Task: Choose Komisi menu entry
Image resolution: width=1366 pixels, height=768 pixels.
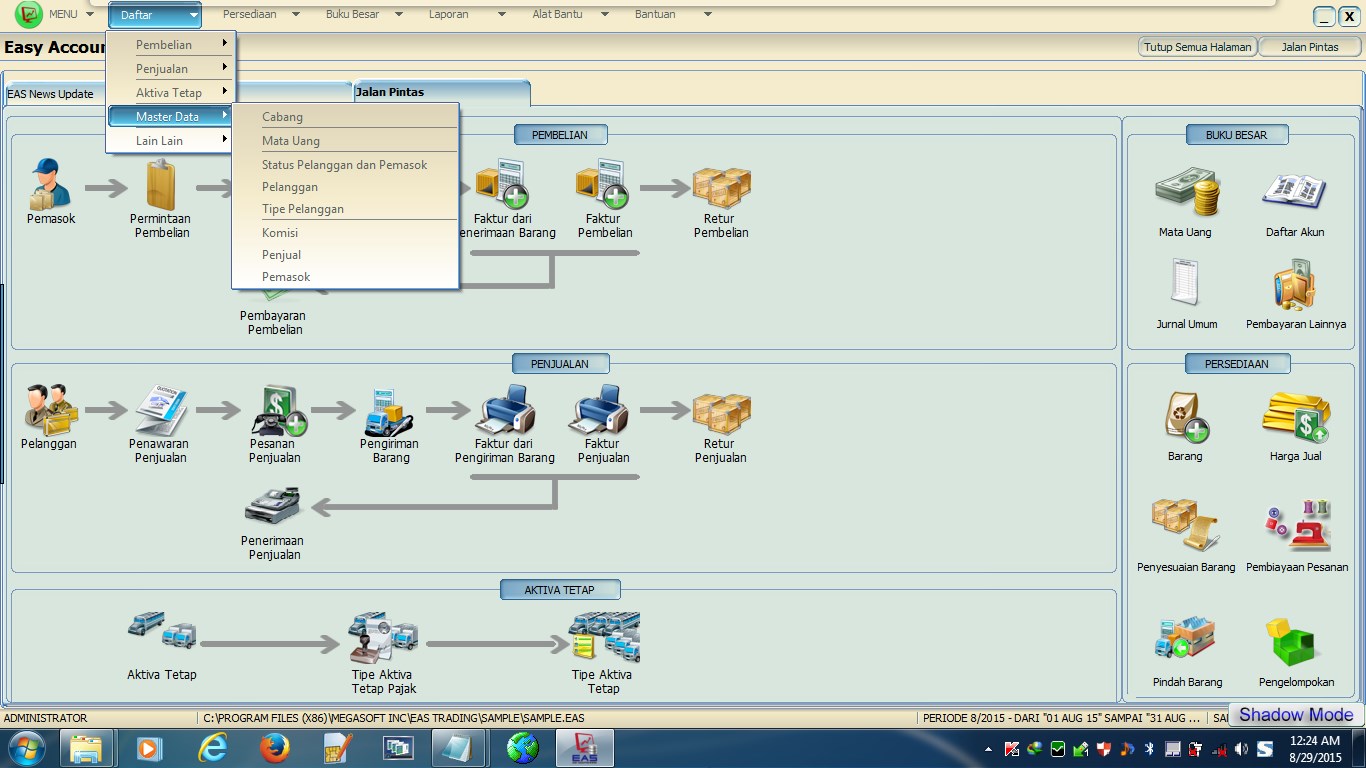Action: [x=345, y=233]
